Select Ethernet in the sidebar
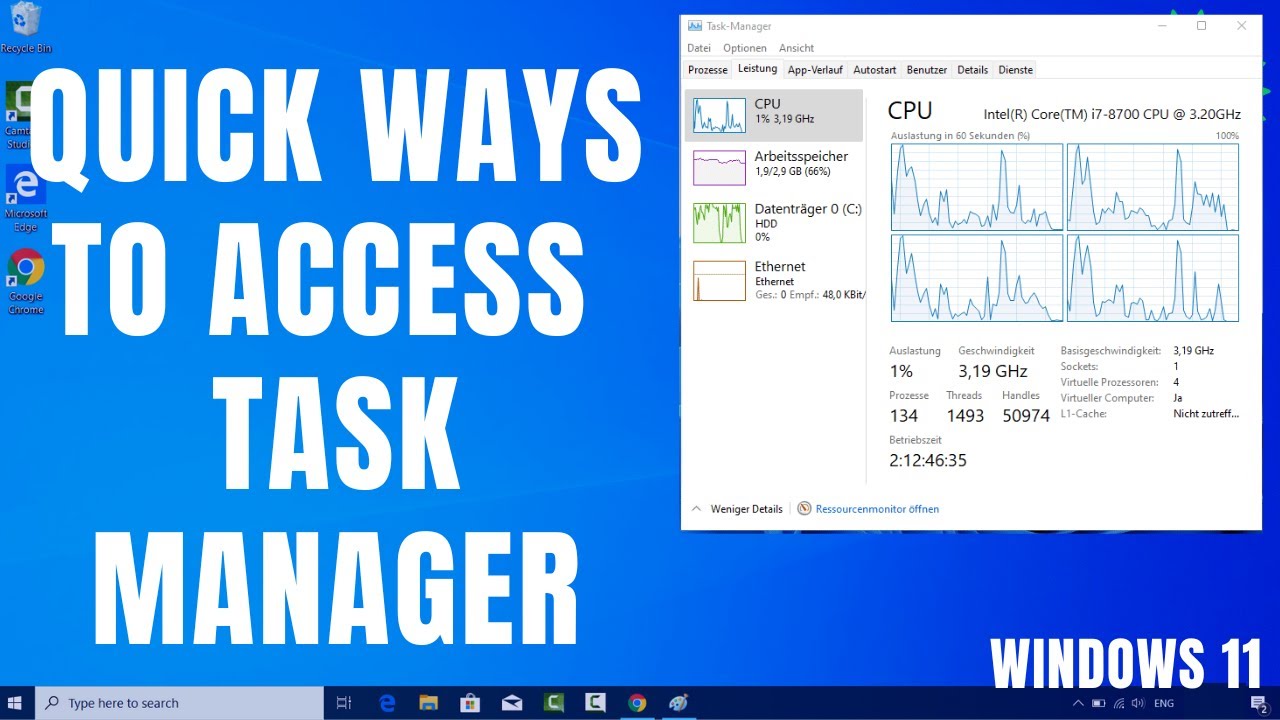The image size is (1280, 720). coord(774,280)
